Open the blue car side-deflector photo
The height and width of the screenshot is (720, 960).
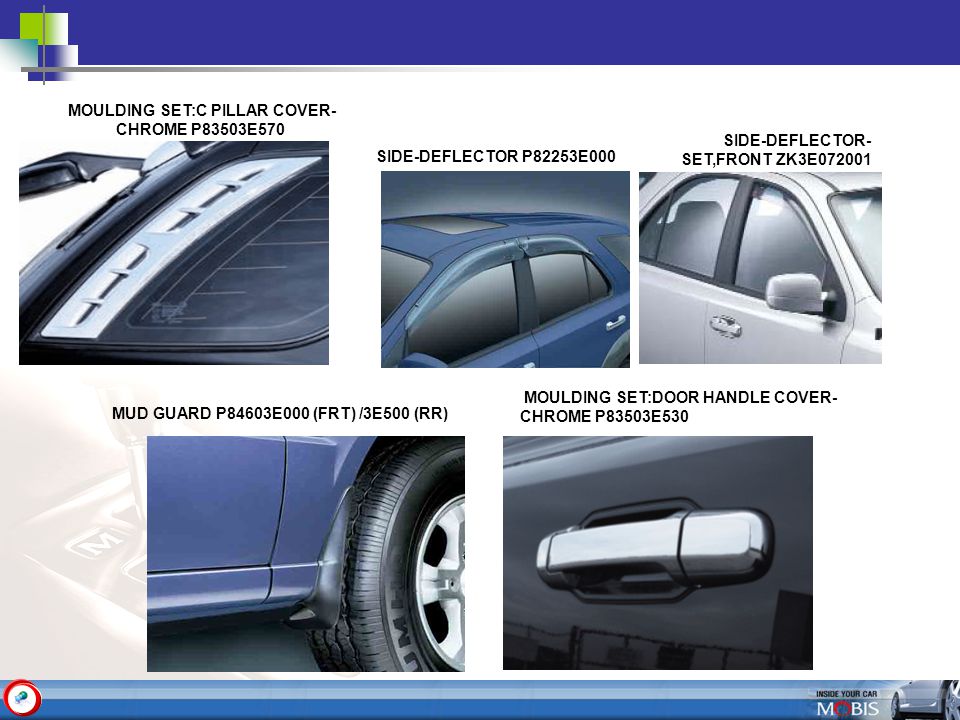pos(505,269)
